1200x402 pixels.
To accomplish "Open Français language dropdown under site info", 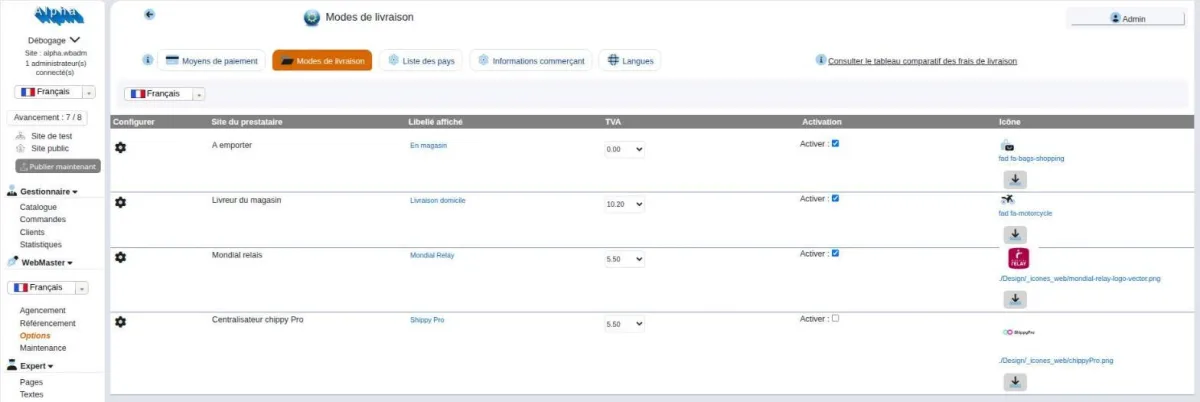I will 54,92.
